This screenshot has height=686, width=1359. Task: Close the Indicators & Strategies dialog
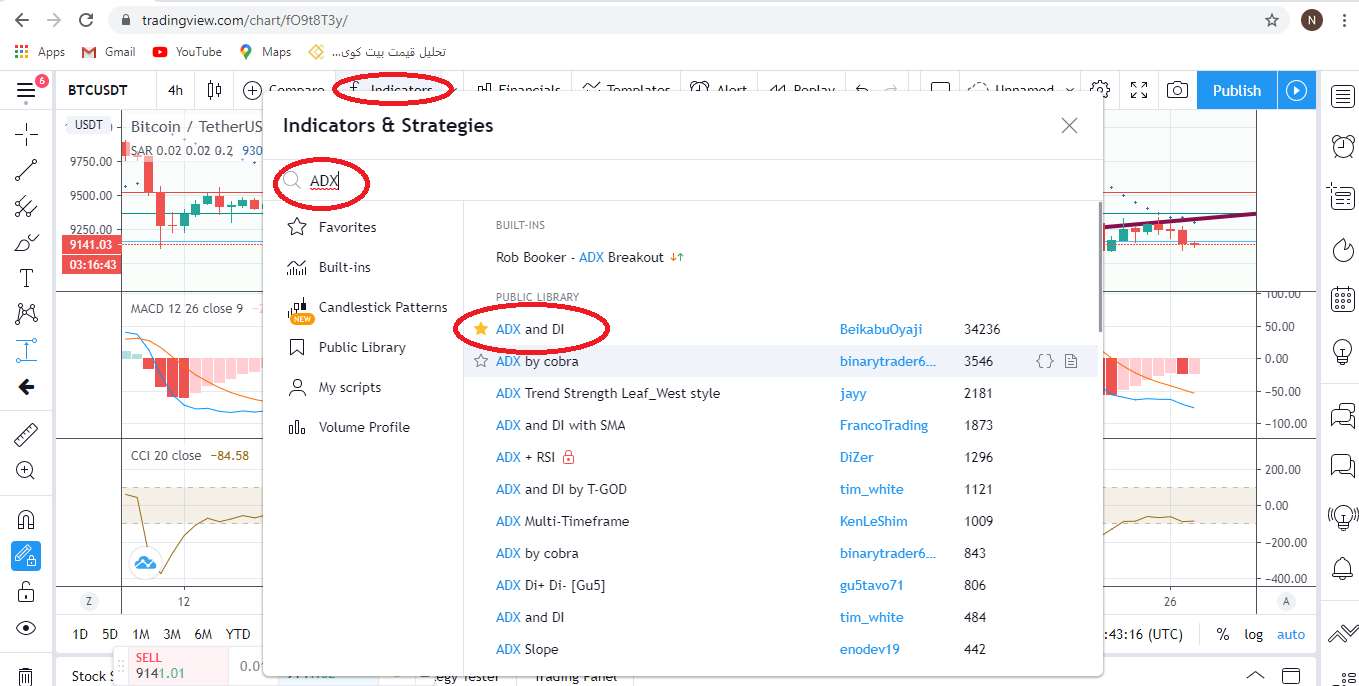click(x=1069, y=125)
